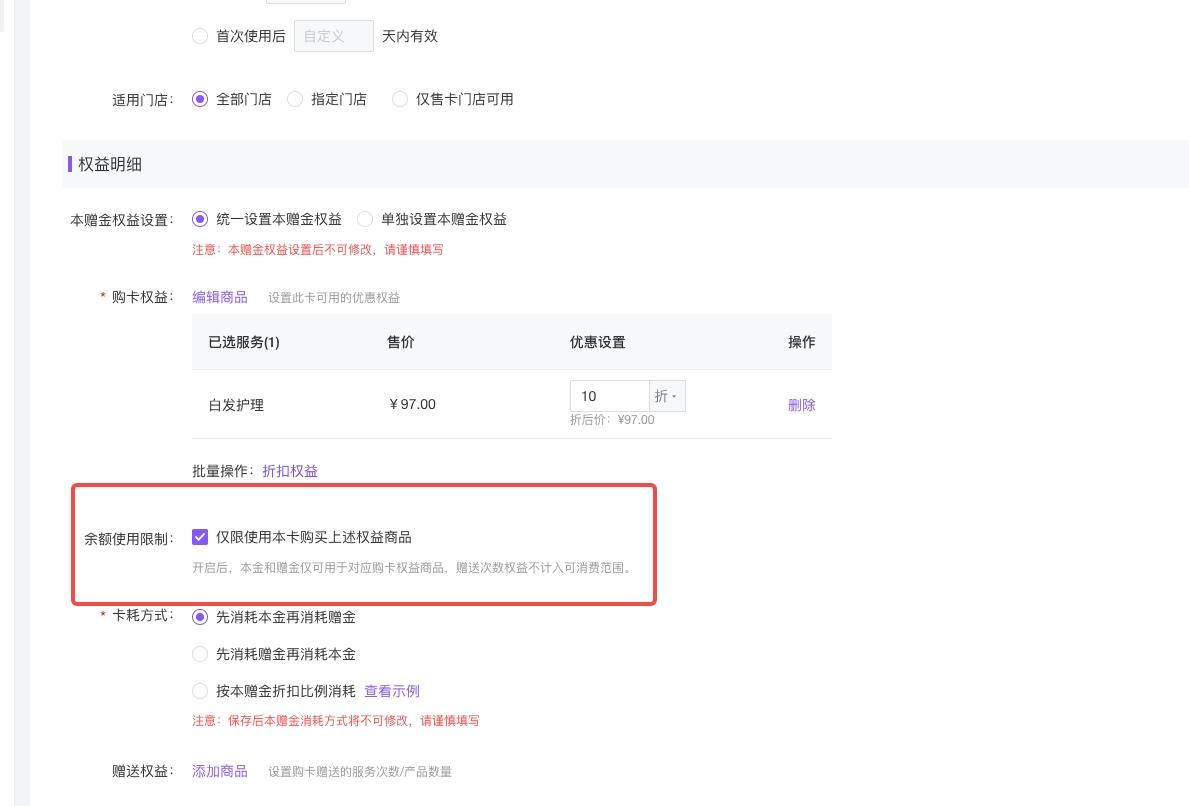Click the 售价 column header

click(401, 342)
